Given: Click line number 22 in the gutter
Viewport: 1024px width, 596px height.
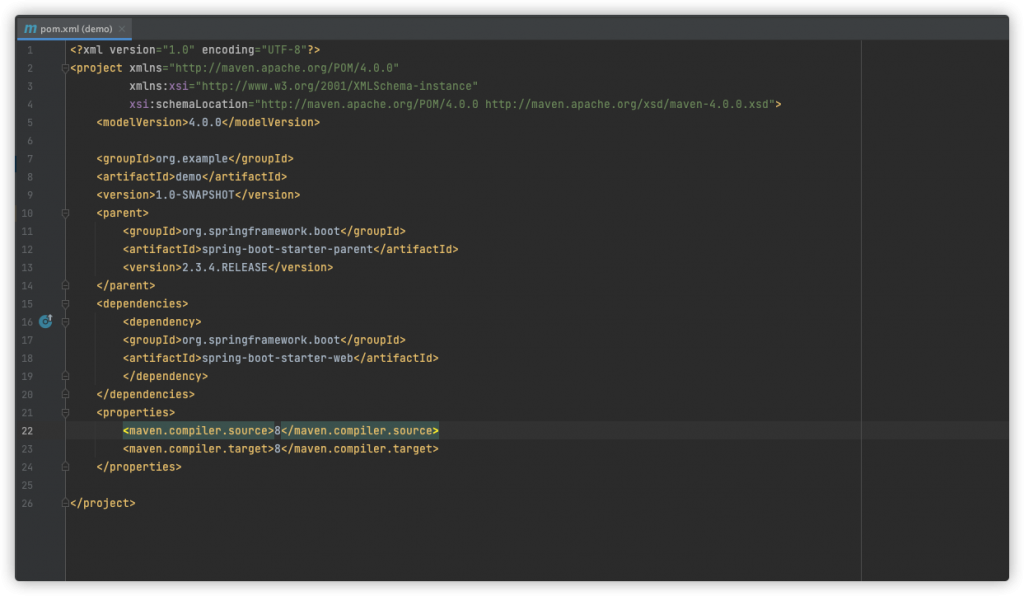Looking at the screenshot, I should pyautogui.click(x=27, y=431).
